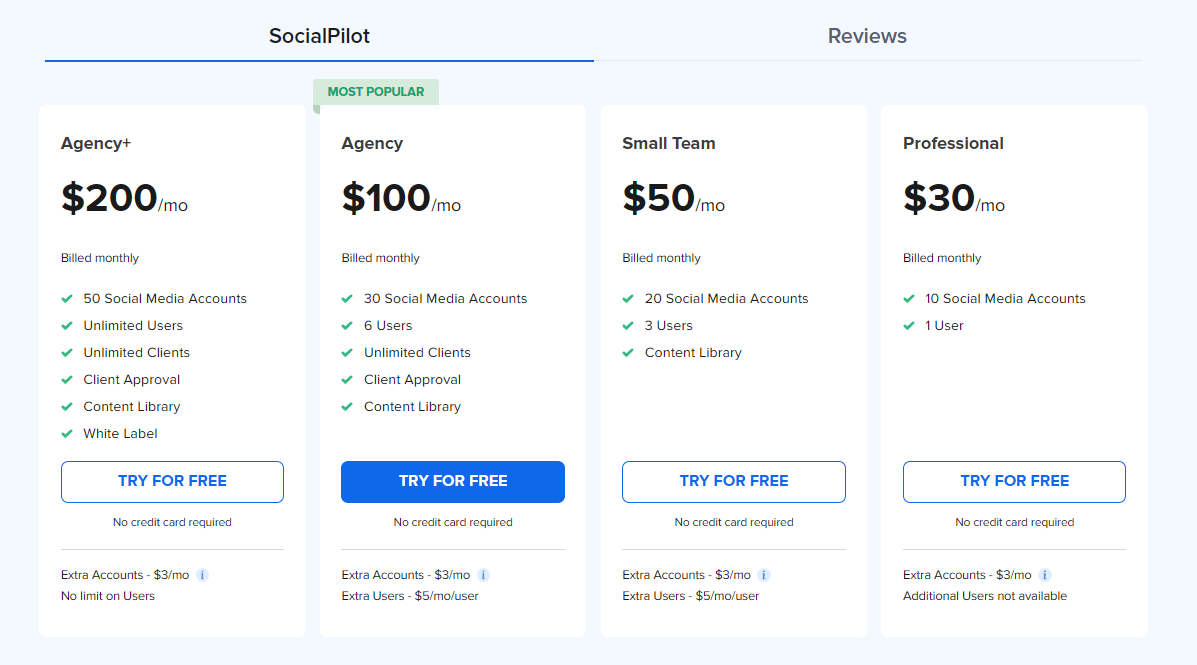Image resolution: width=1197 pixels, height=665 pixels.
Task: Click checkmark next to 6 Users
Action: pyautogui.click(x=347, y=326)
